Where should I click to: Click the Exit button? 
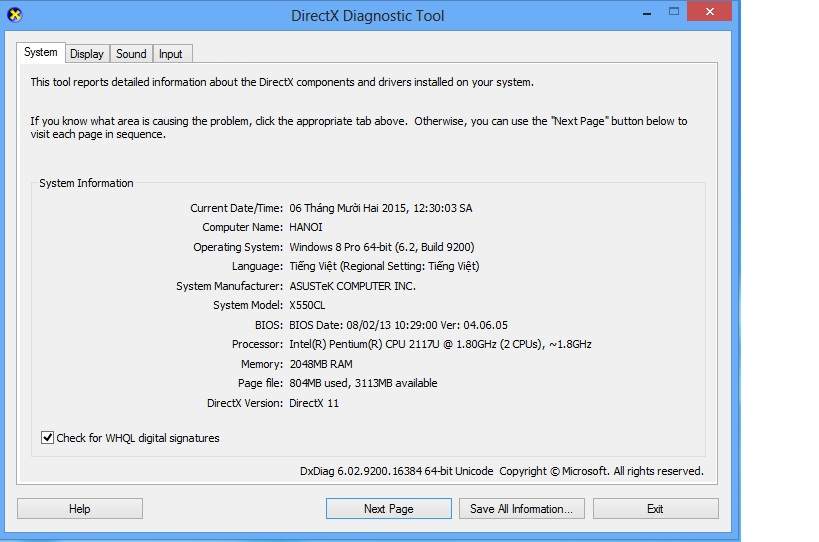tap(656, 509)
